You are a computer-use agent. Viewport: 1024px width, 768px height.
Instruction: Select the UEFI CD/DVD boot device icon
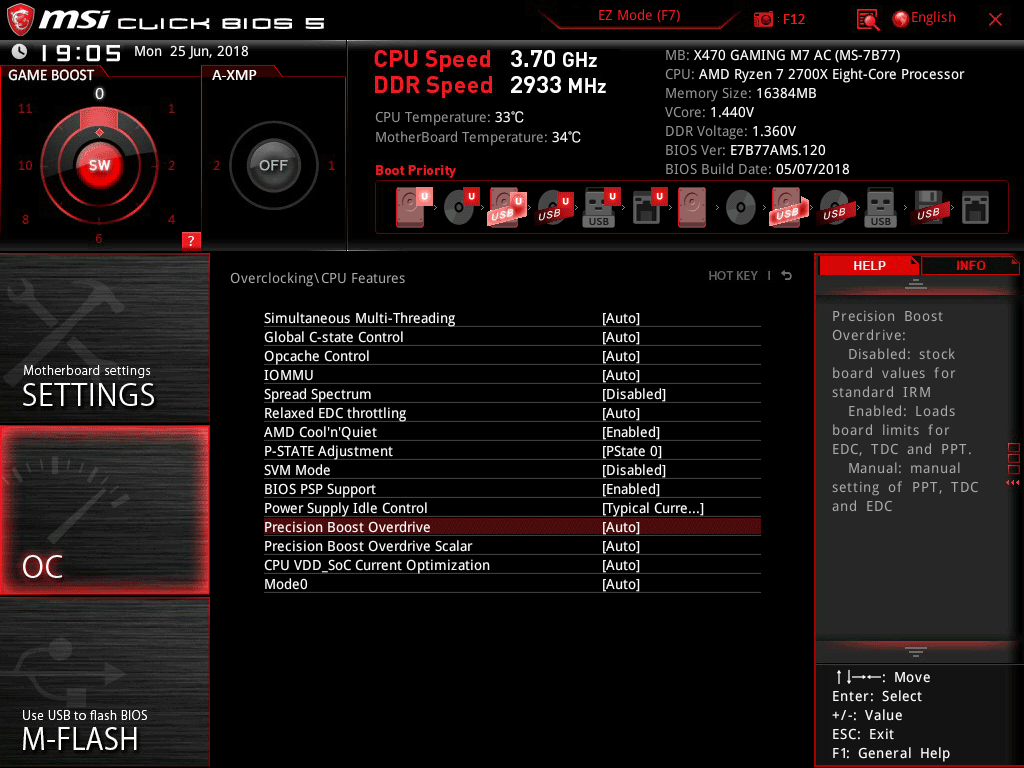point(461,208)
